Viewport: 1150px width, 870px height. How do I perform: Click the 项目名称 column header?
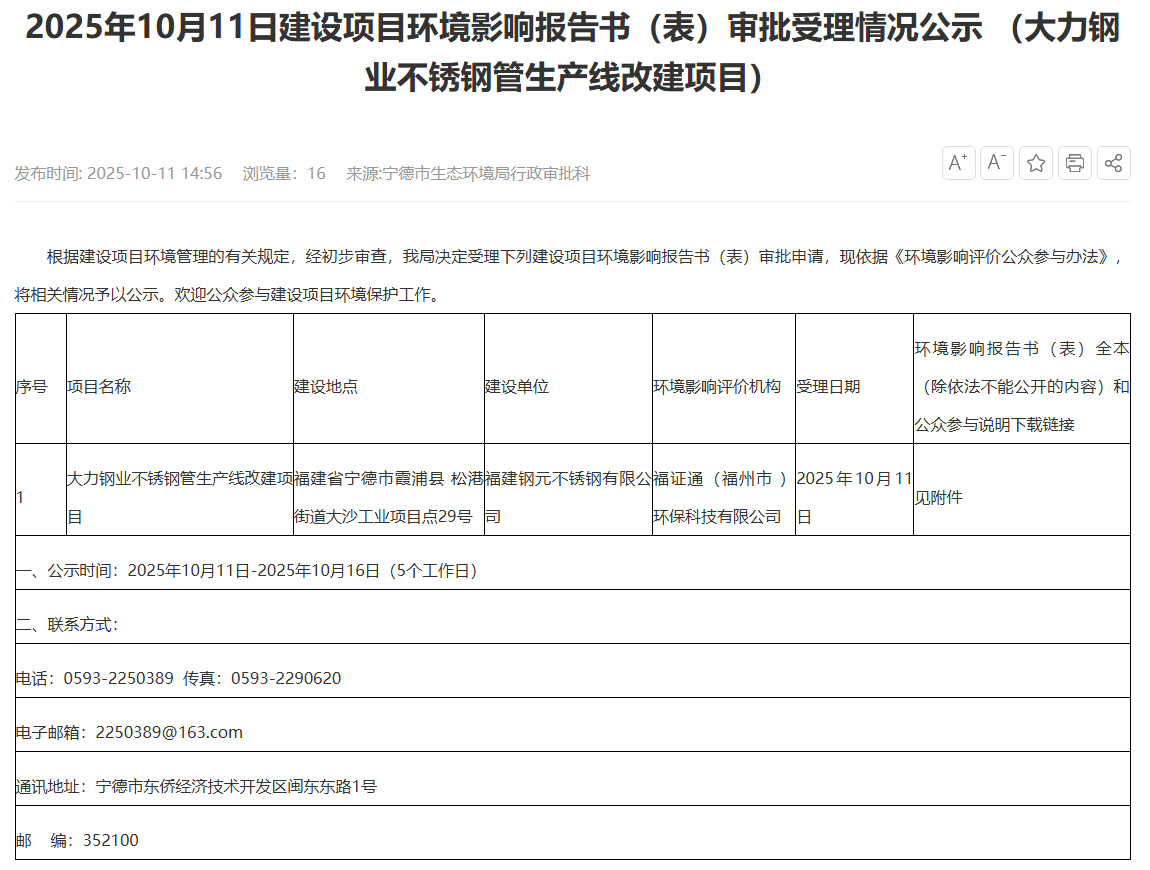(x=99, y=387)
